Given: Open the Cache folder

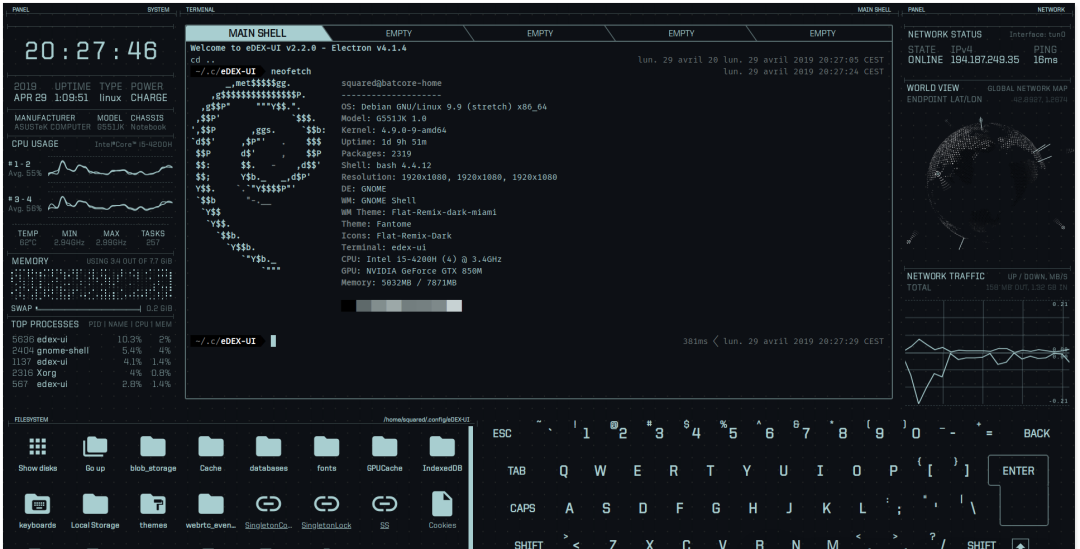Looking at the screenshot, I should (211, 447).
